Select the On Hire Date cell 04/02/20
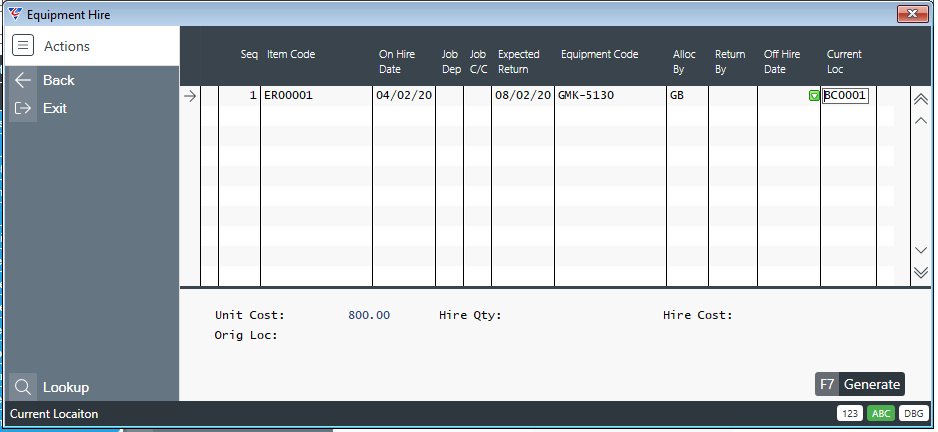The height and width of the screenshot is (432, 938). [x=403, y=96]
